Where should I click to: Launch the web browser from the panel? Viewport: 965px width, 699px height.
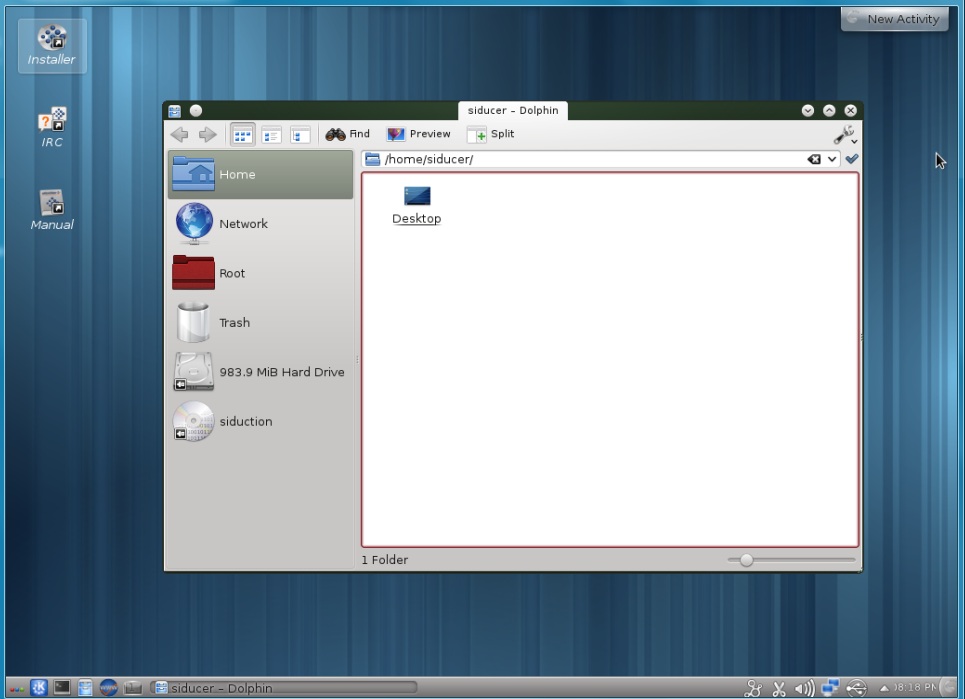tap(108, 687)
